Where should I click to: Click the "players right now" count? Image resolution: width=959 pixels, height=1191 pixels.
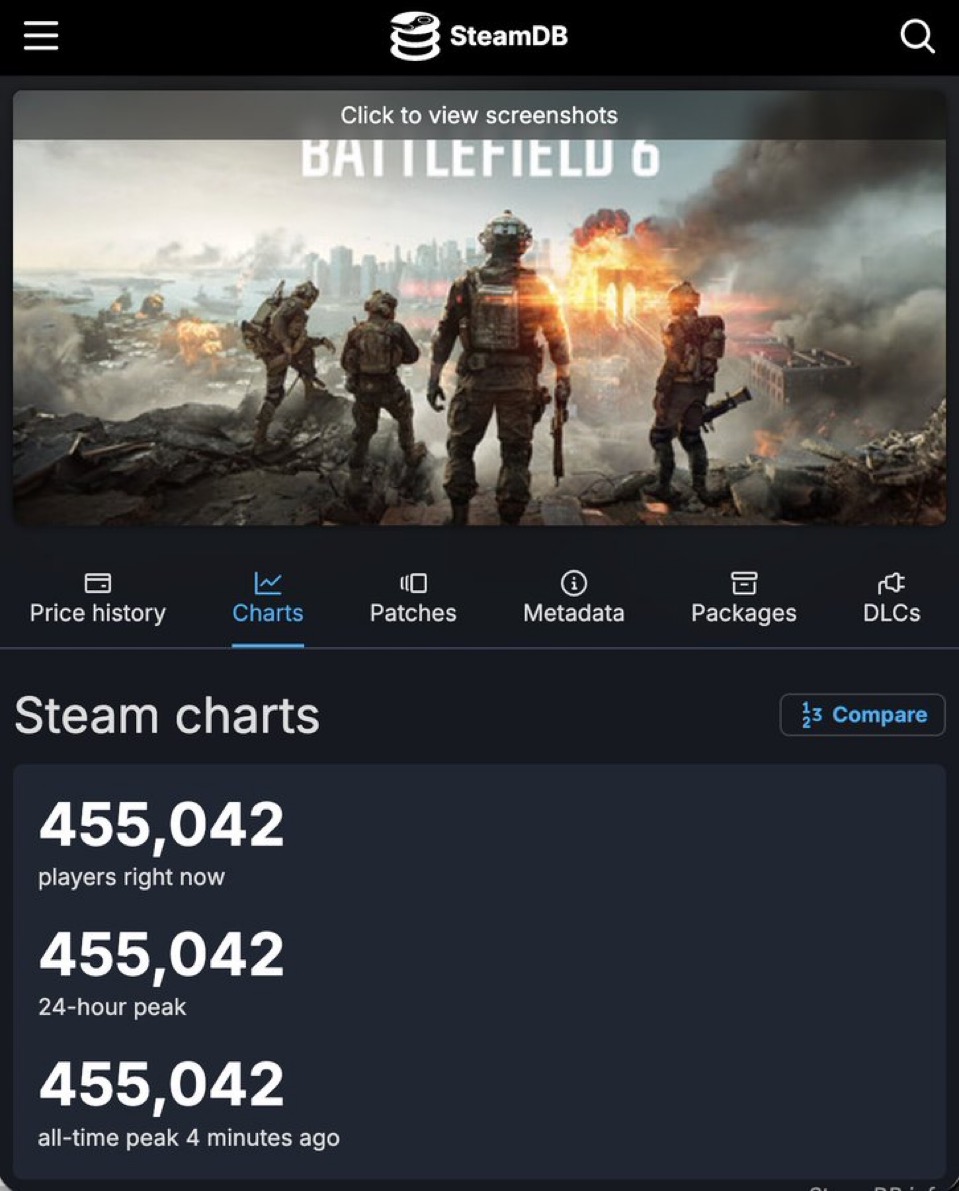coord(161,825)
